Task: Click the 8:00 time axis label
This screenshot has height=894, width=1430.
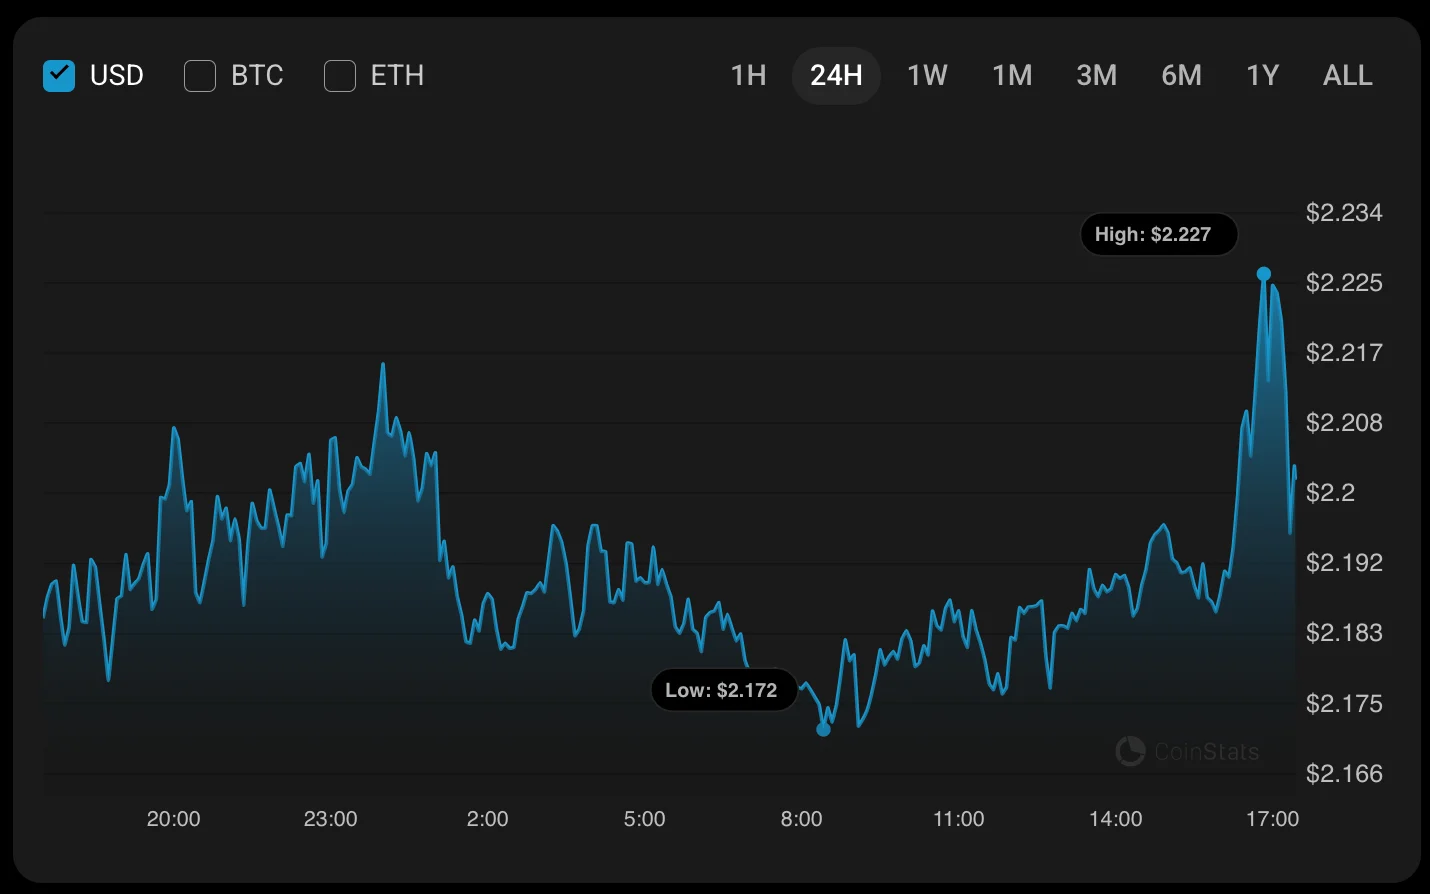Action: 802,819
